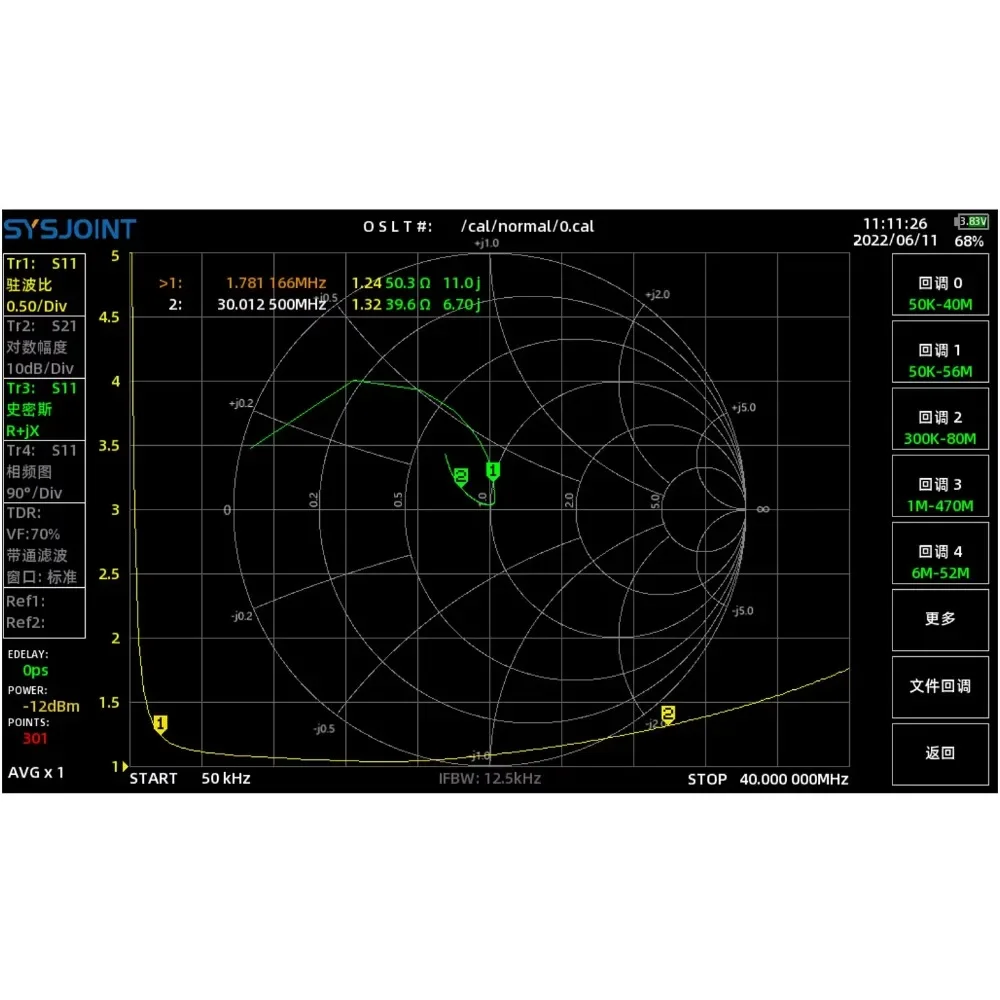Open the 更多 (More) menu button
The width and height of the screenshot is (1000, 1000).
(940, 620)
